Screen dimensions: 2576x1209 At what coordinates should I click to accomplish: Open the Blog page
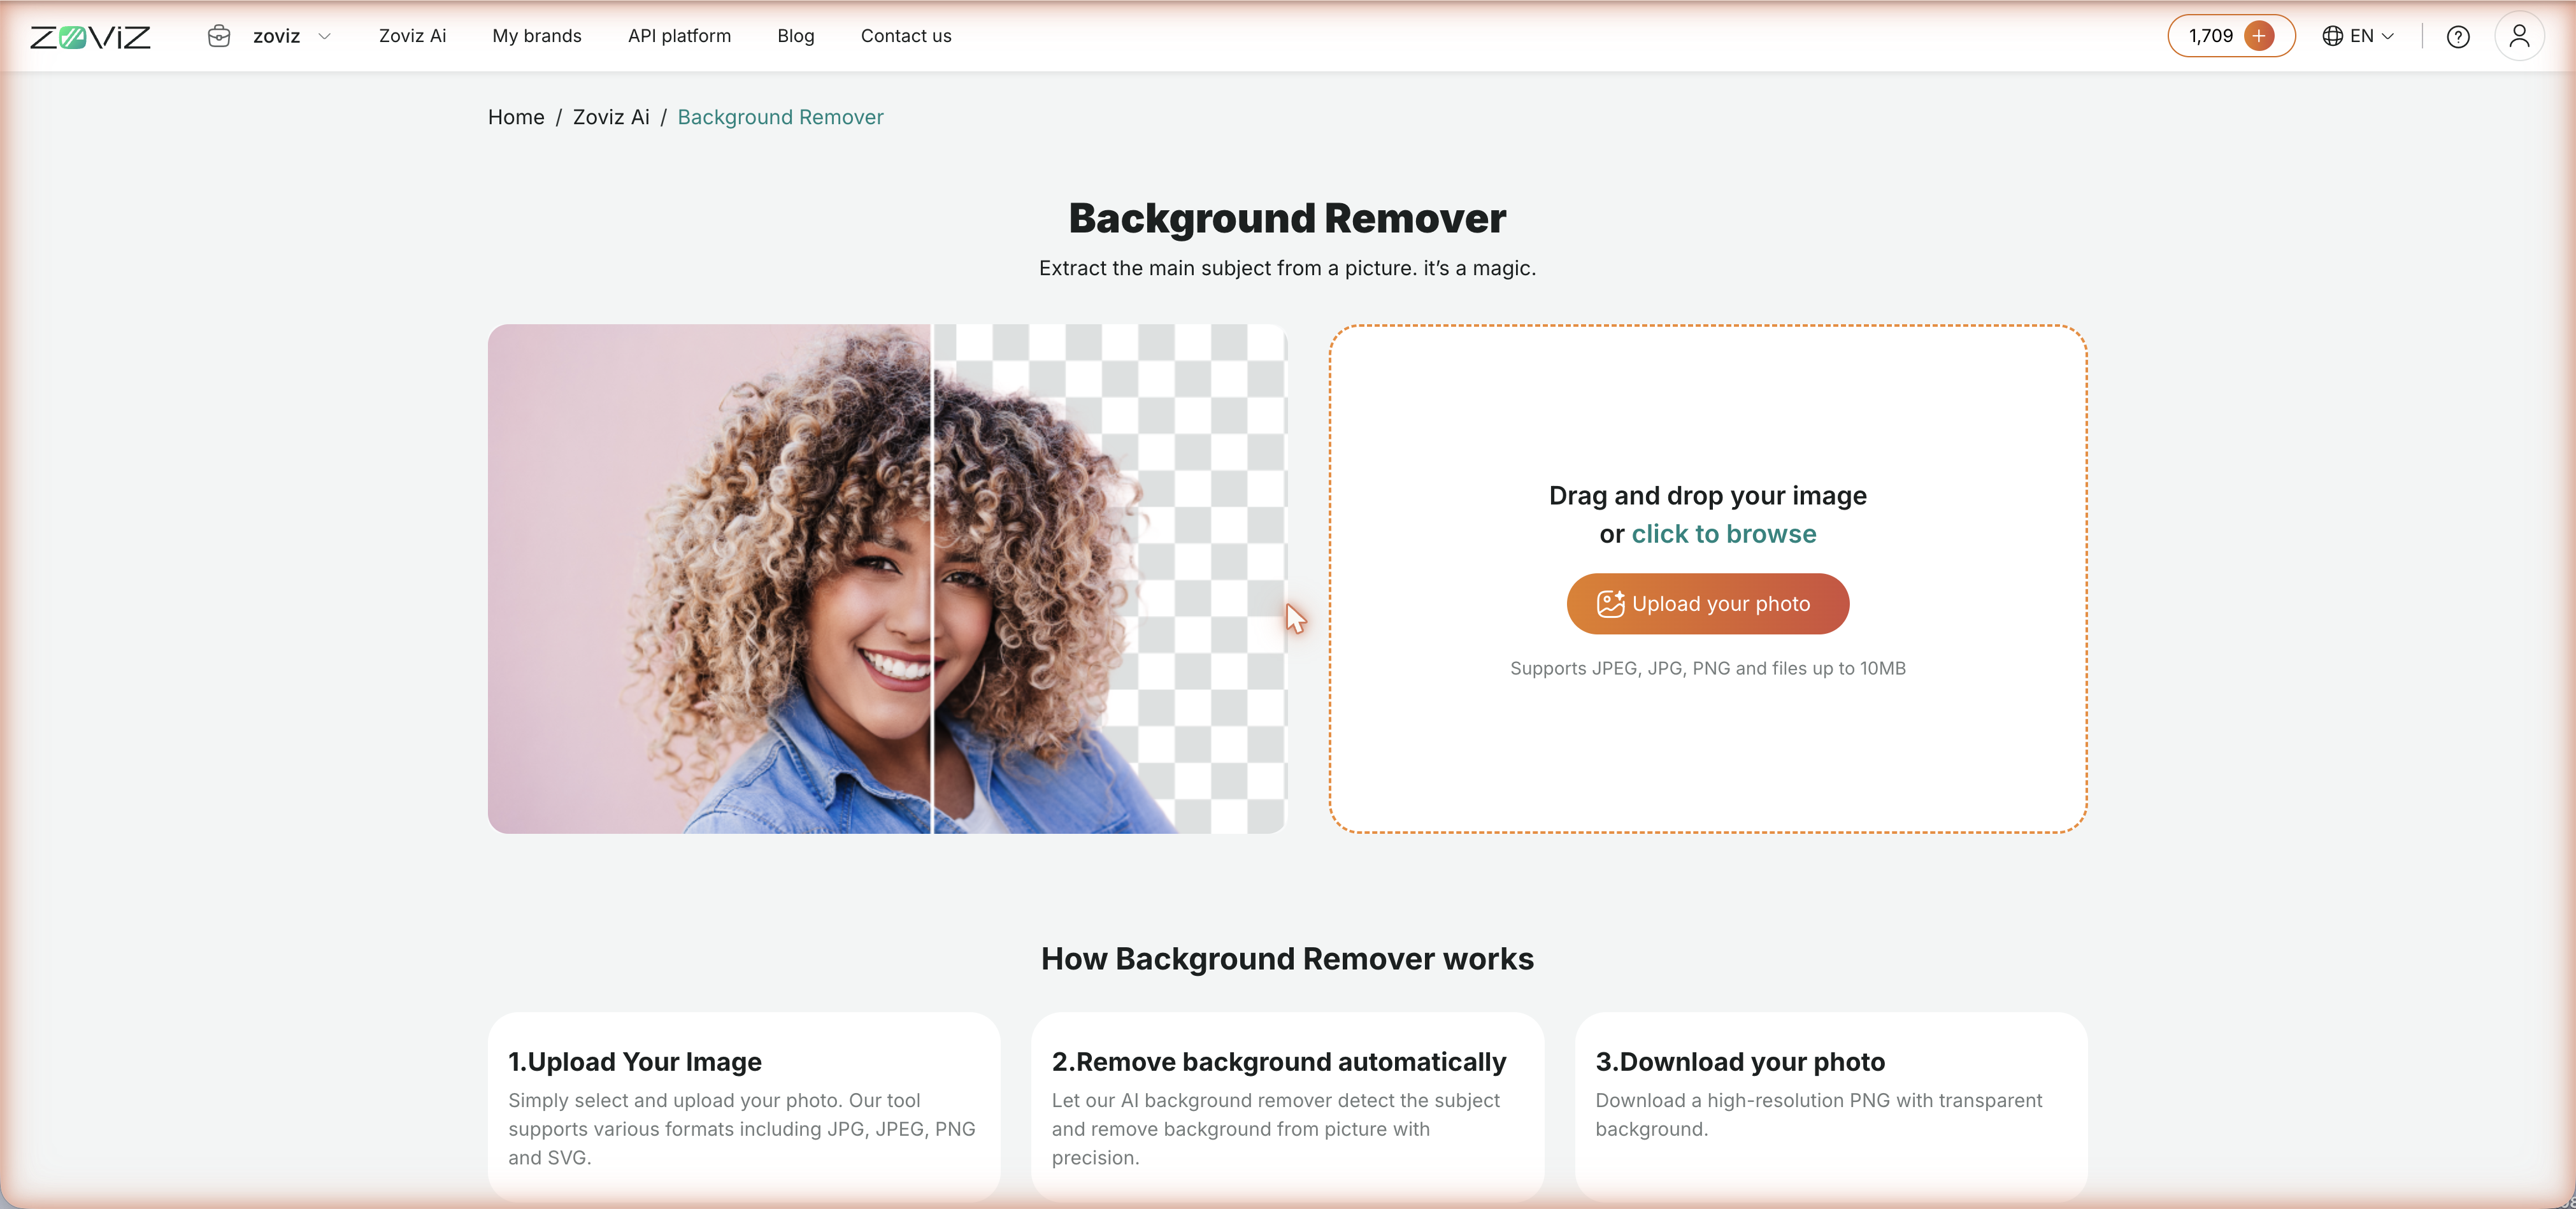coord(796,36)
